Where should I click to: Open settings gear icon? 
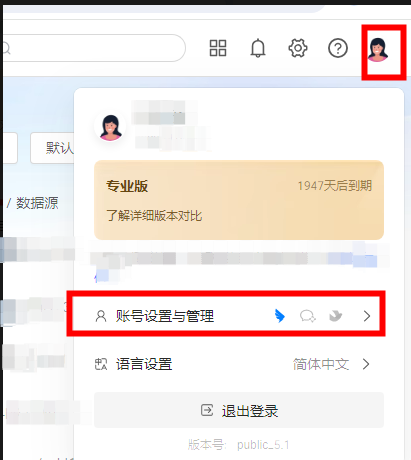click(x=298, y=48)
